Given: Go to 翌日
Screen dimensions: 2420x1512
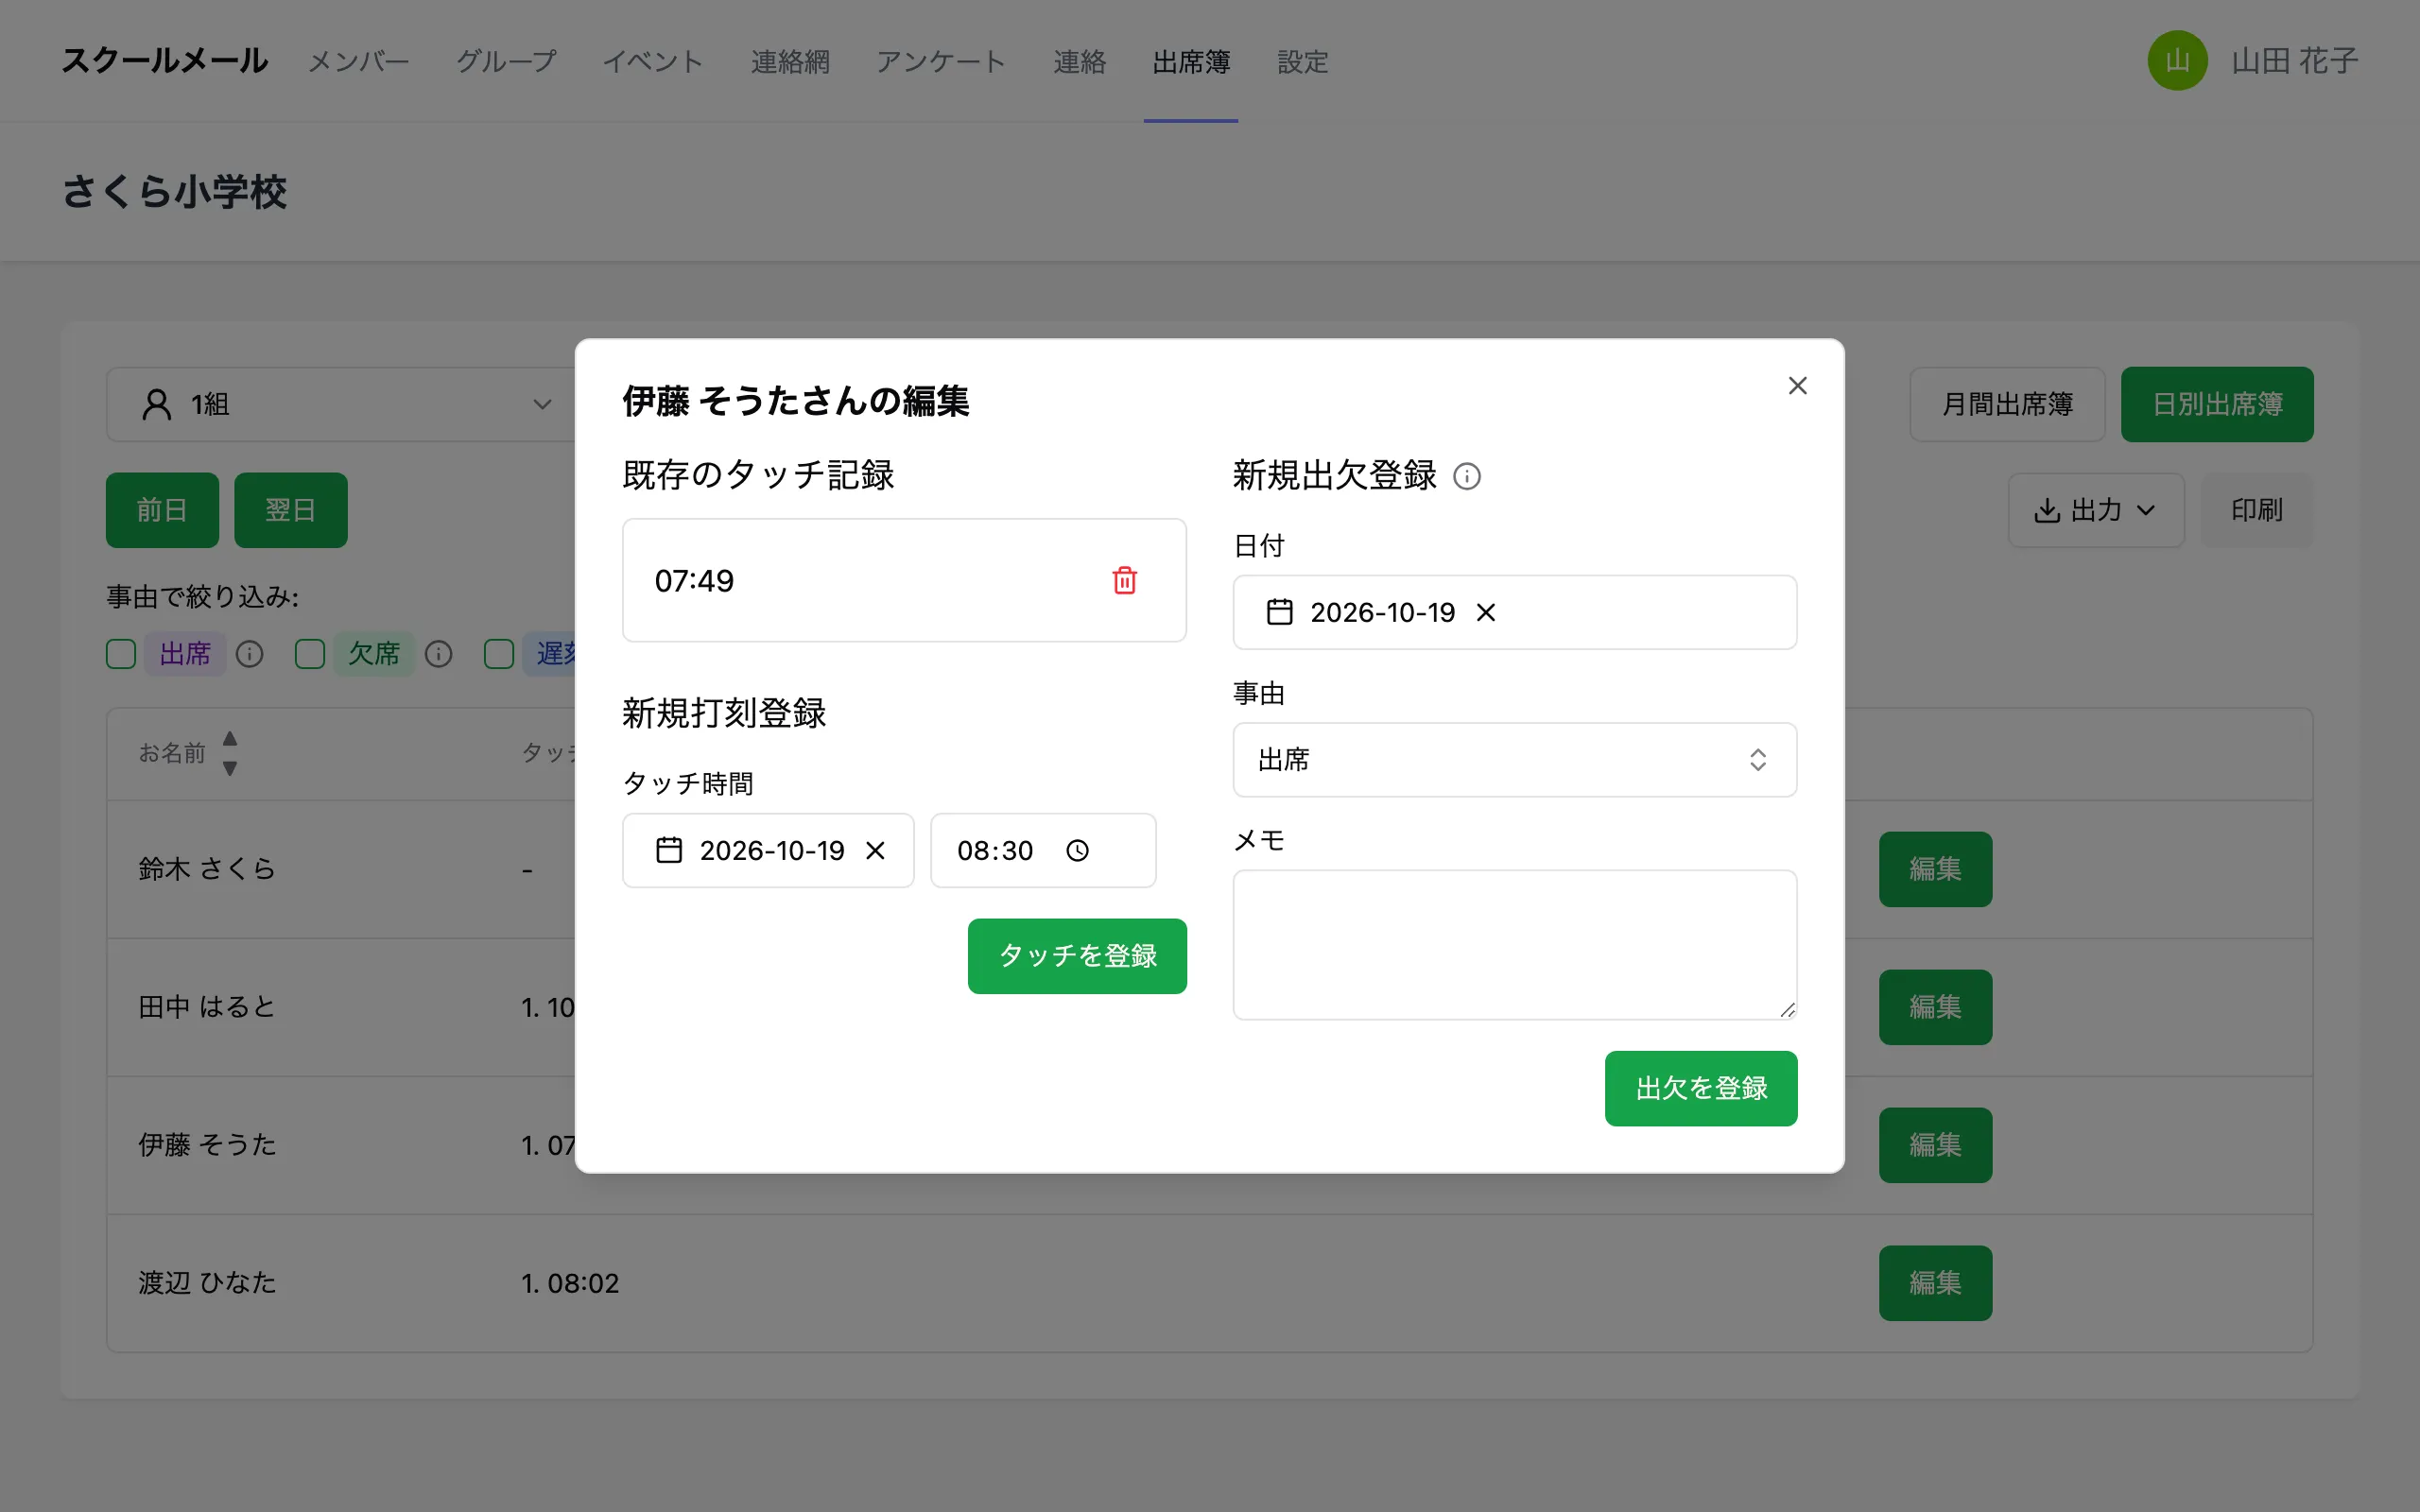Looking at the screenshot, I should [291, 510].
